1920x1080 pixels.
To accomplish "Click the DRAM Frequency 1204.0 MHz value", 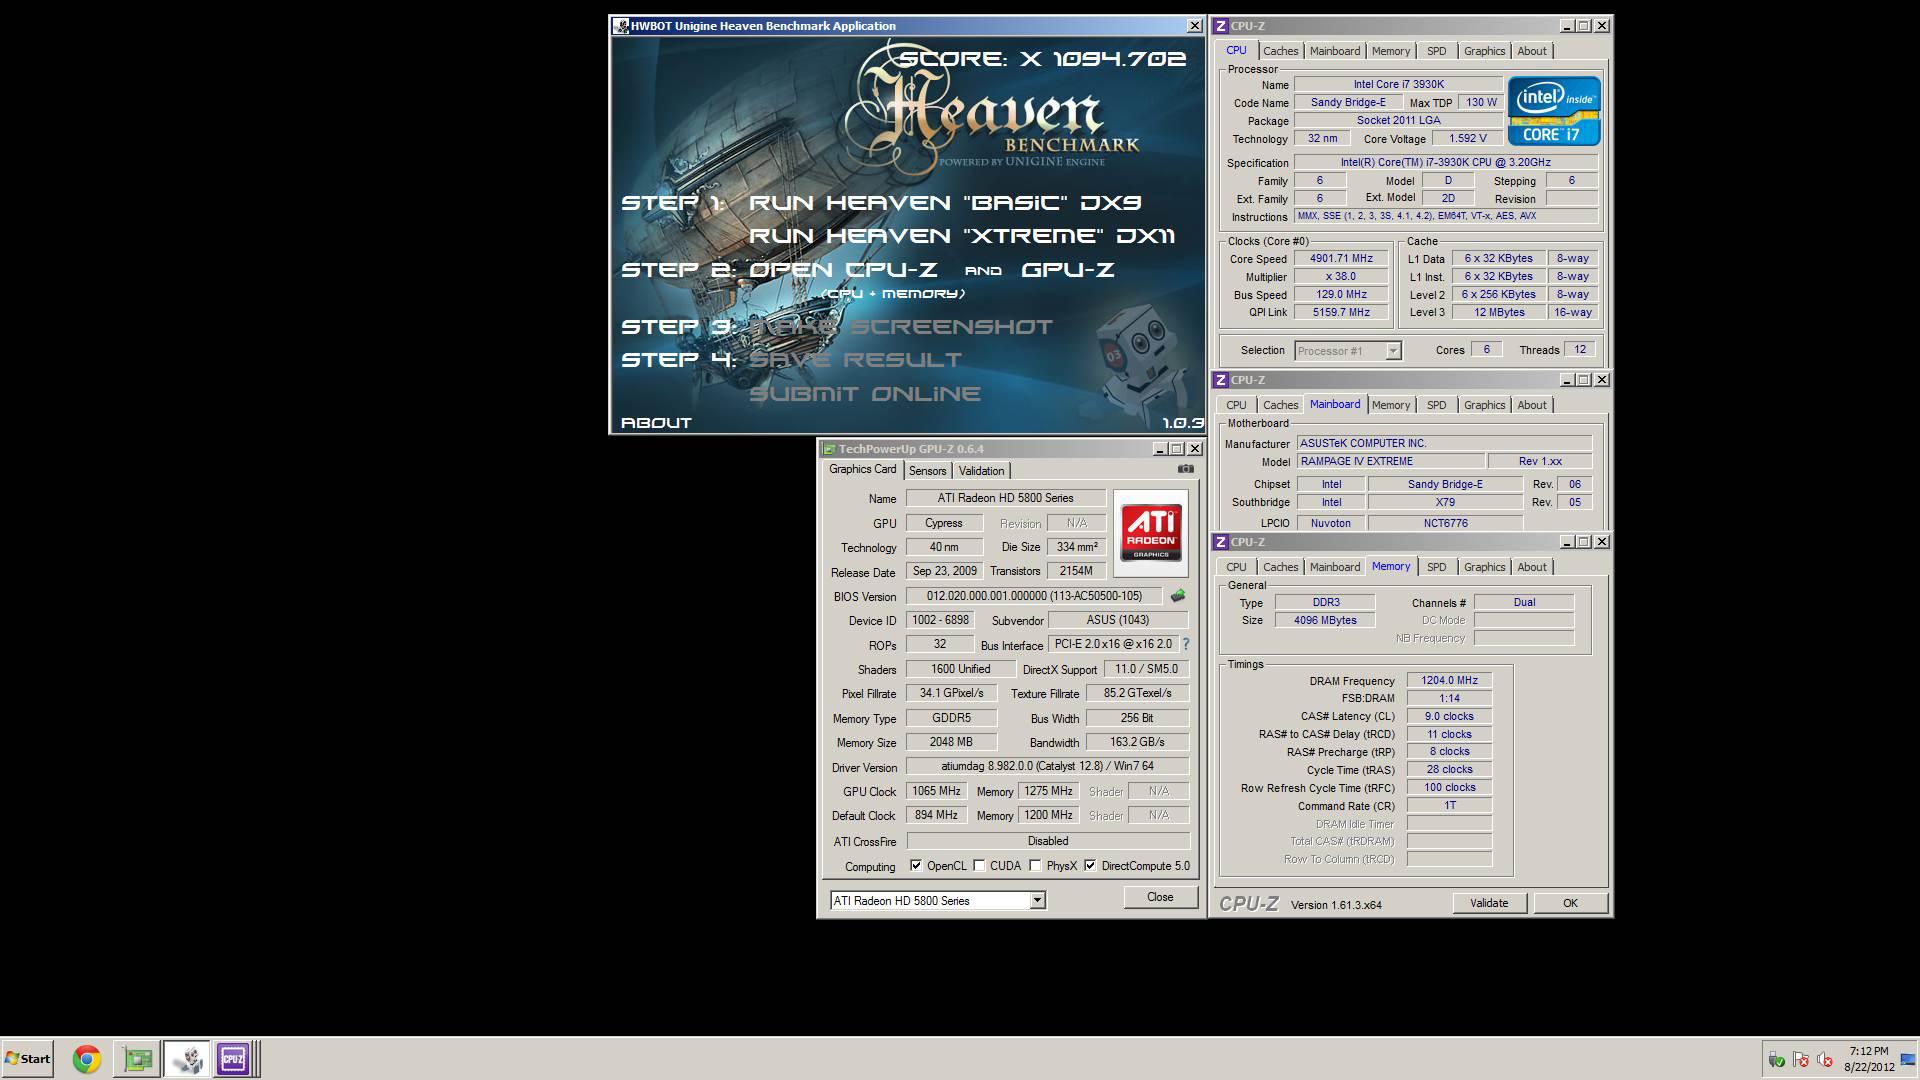I will tap(1449, 680).
